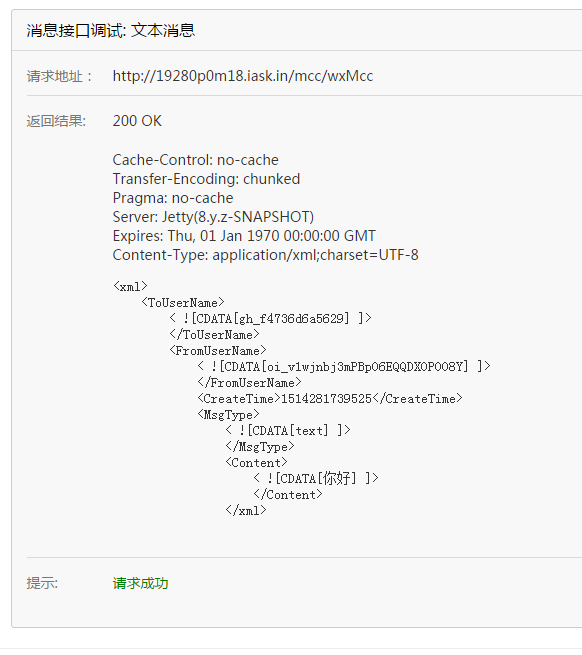This screenshot has width=582, height=655.
Task: Click the <ToUserName> opening tag
Action: [183, 302]
